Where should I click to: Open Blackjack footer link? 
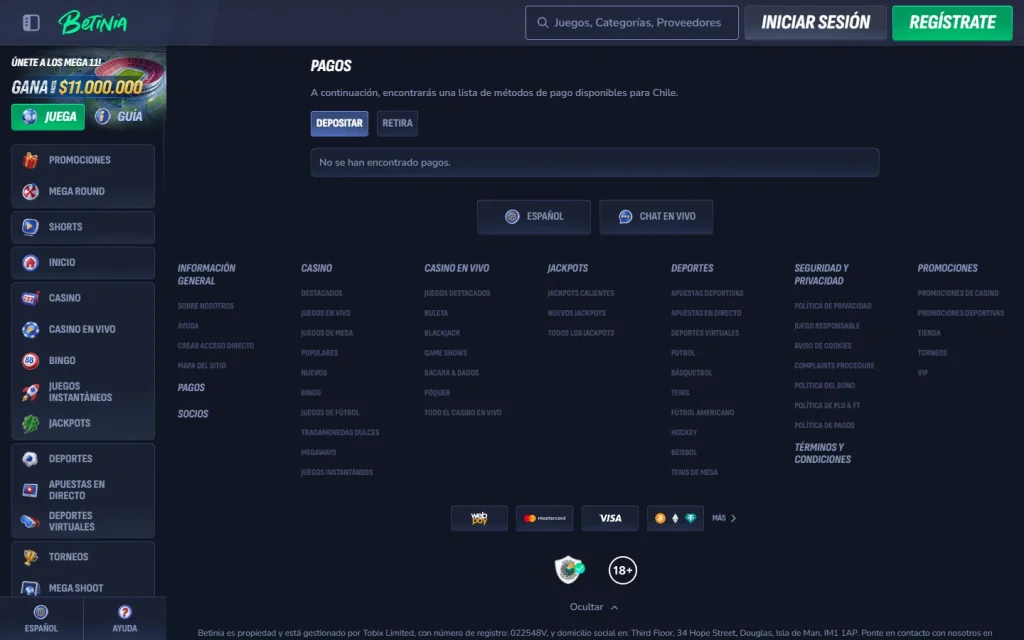tap(442, 333)
